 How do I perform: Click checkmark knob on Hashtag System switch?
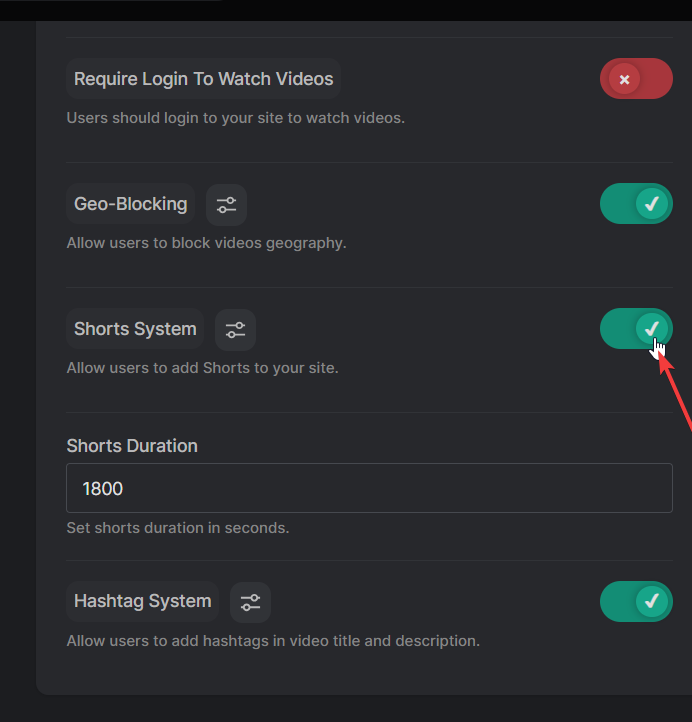(652, 602)
